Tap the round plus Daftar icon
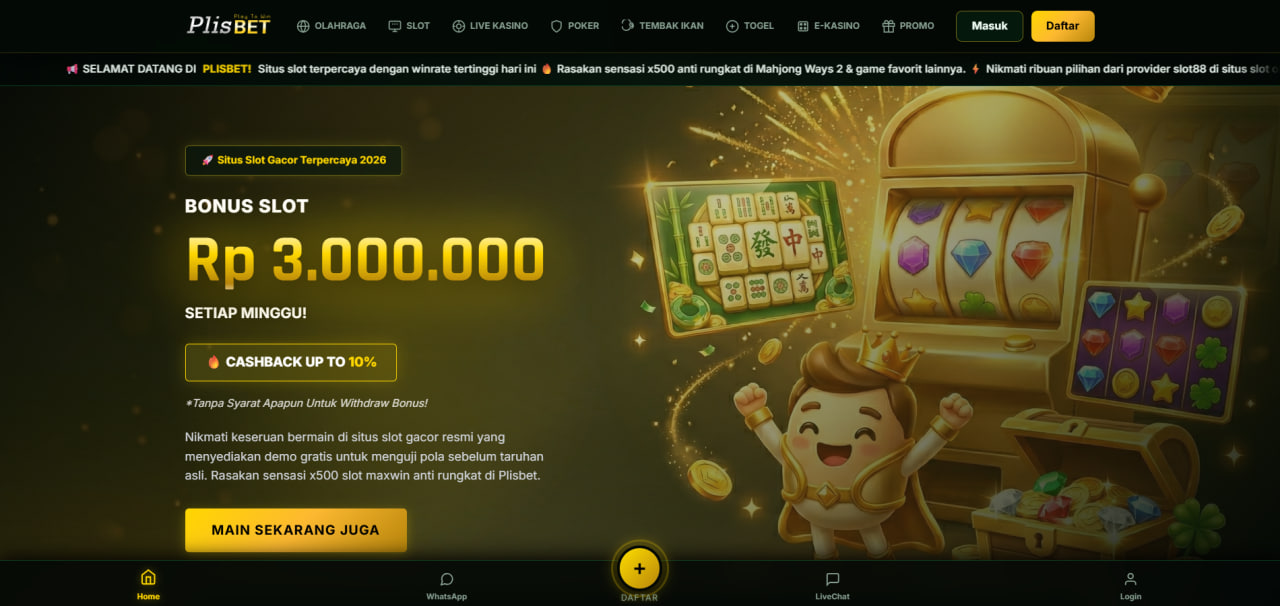1280x606 pixels. 639,569
